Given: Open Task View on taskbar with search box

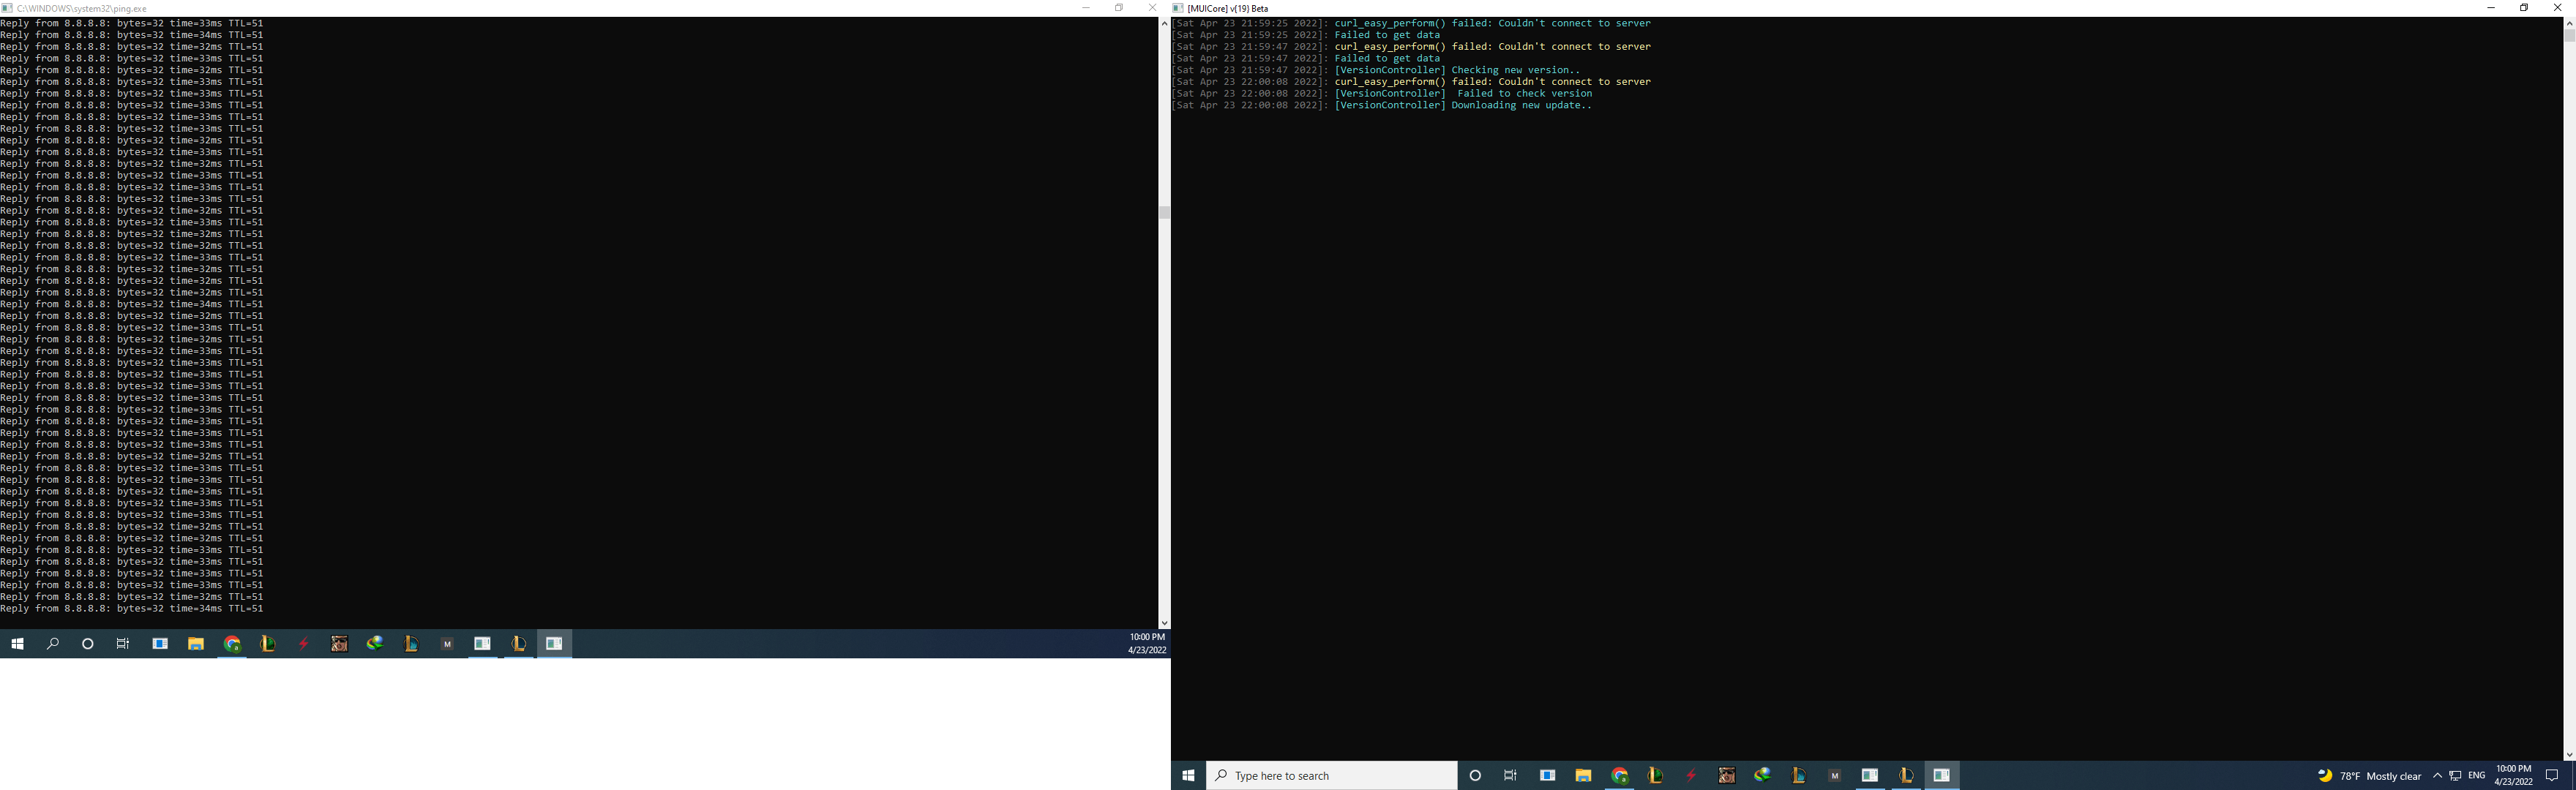Looking at the screenshot, I should [x=1511, y=775].
